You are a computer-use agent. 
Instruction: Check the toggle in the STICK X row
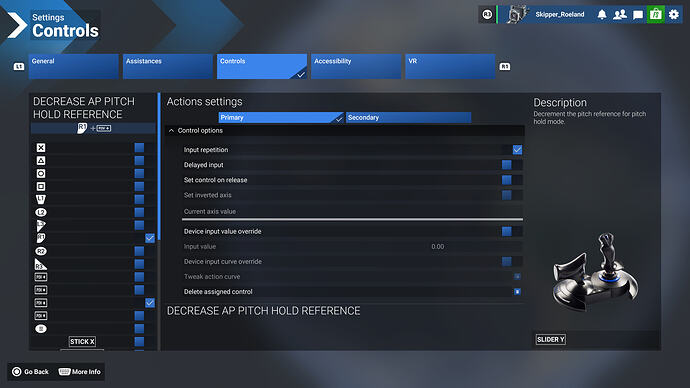tap(139, 341)
